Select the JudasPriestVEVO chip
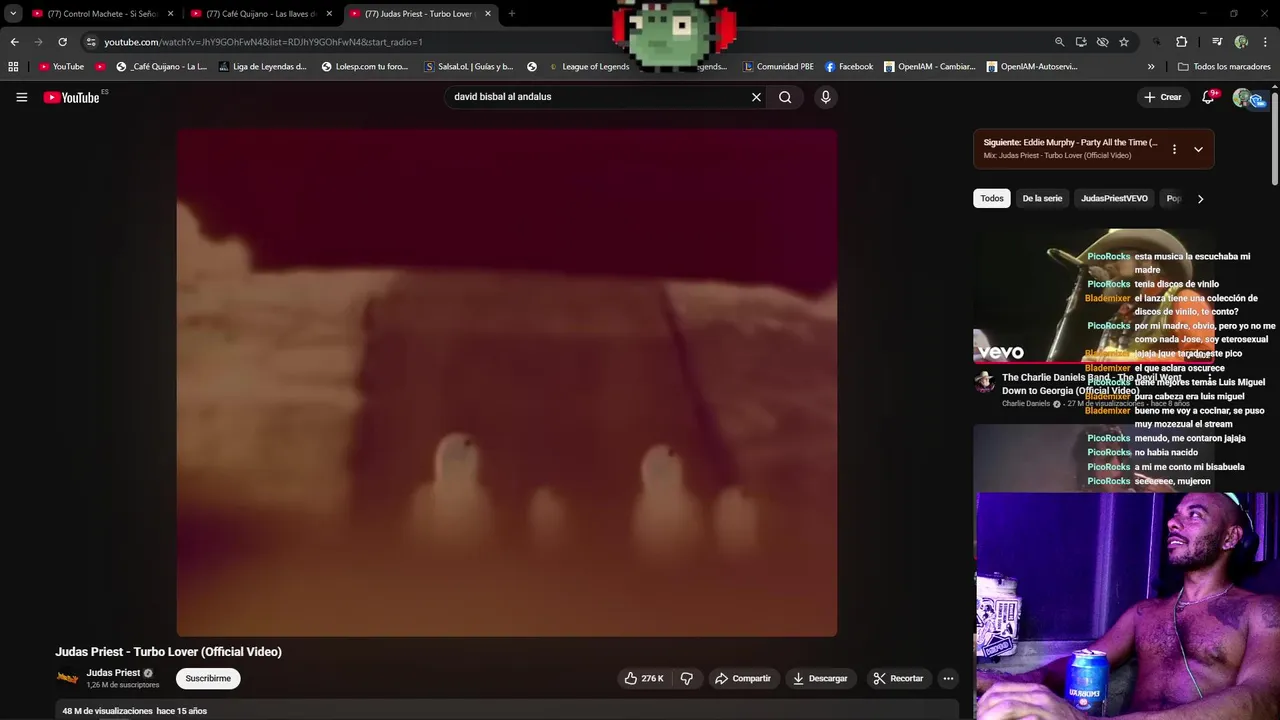1280x720 pixels. point(1114,198)
